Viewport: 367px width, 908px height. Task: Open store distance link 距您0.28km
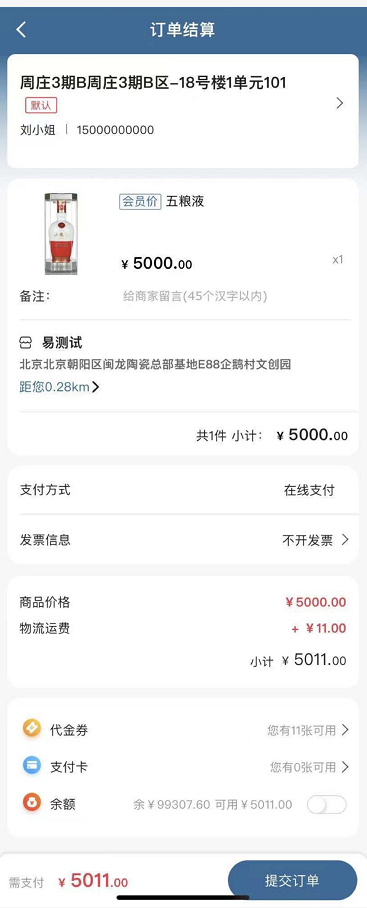click(x=60, y=387)
